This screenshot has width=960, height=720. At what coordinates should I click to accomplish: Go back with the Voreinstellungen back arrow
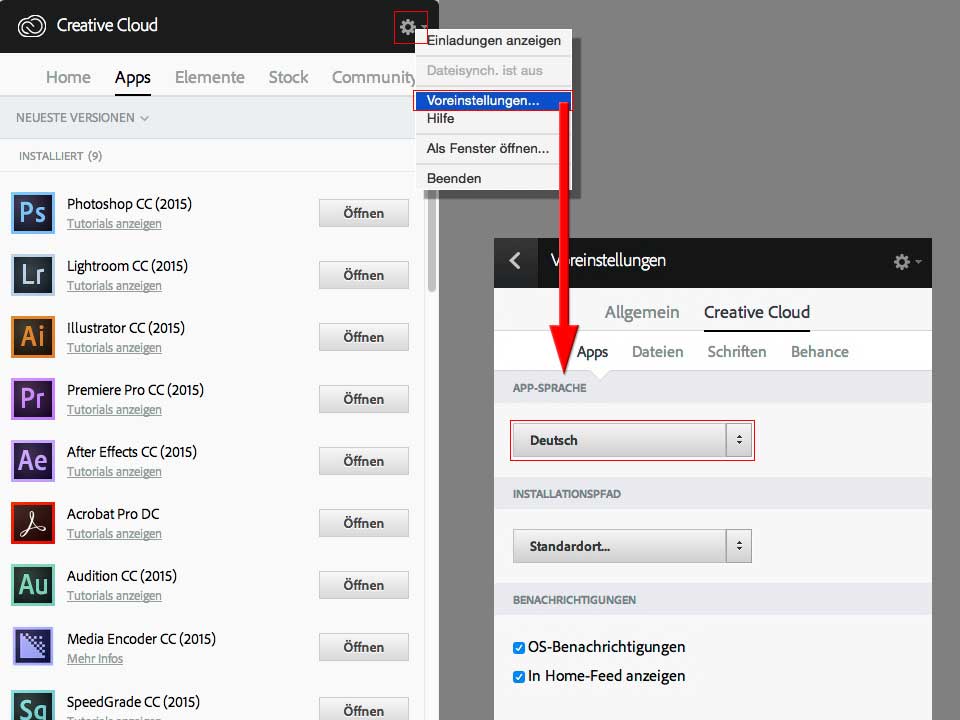tap(516, 261)
